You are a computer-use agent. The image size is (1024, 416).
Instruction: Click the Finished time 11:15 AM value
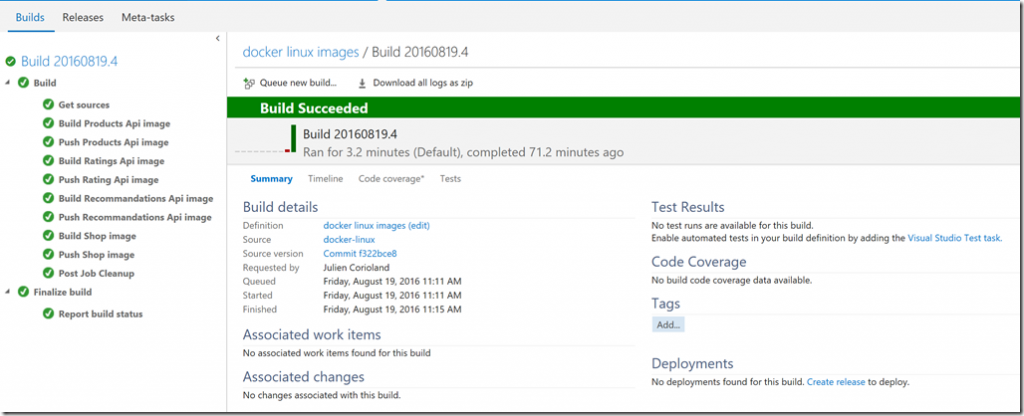click(x=392, y=310)
